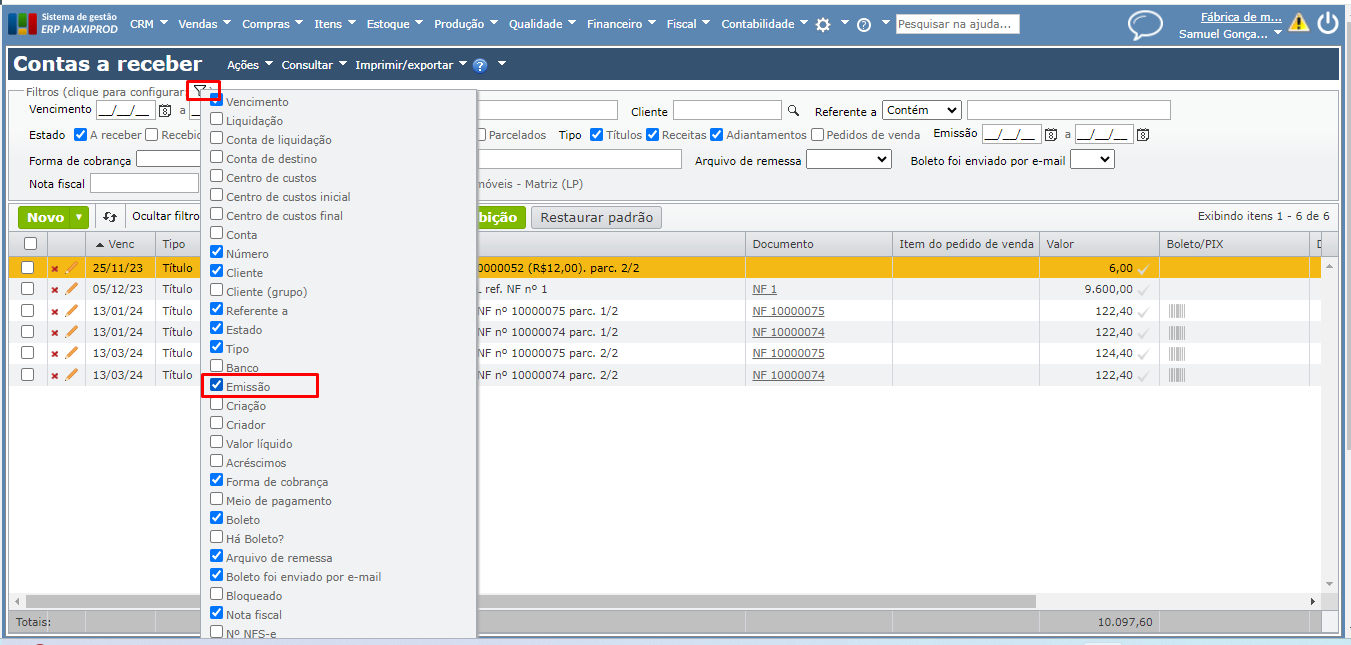Expand the Referente a Contém dropdown
Viewport: 1351px width, 645px height.
[x=921, y=110]
